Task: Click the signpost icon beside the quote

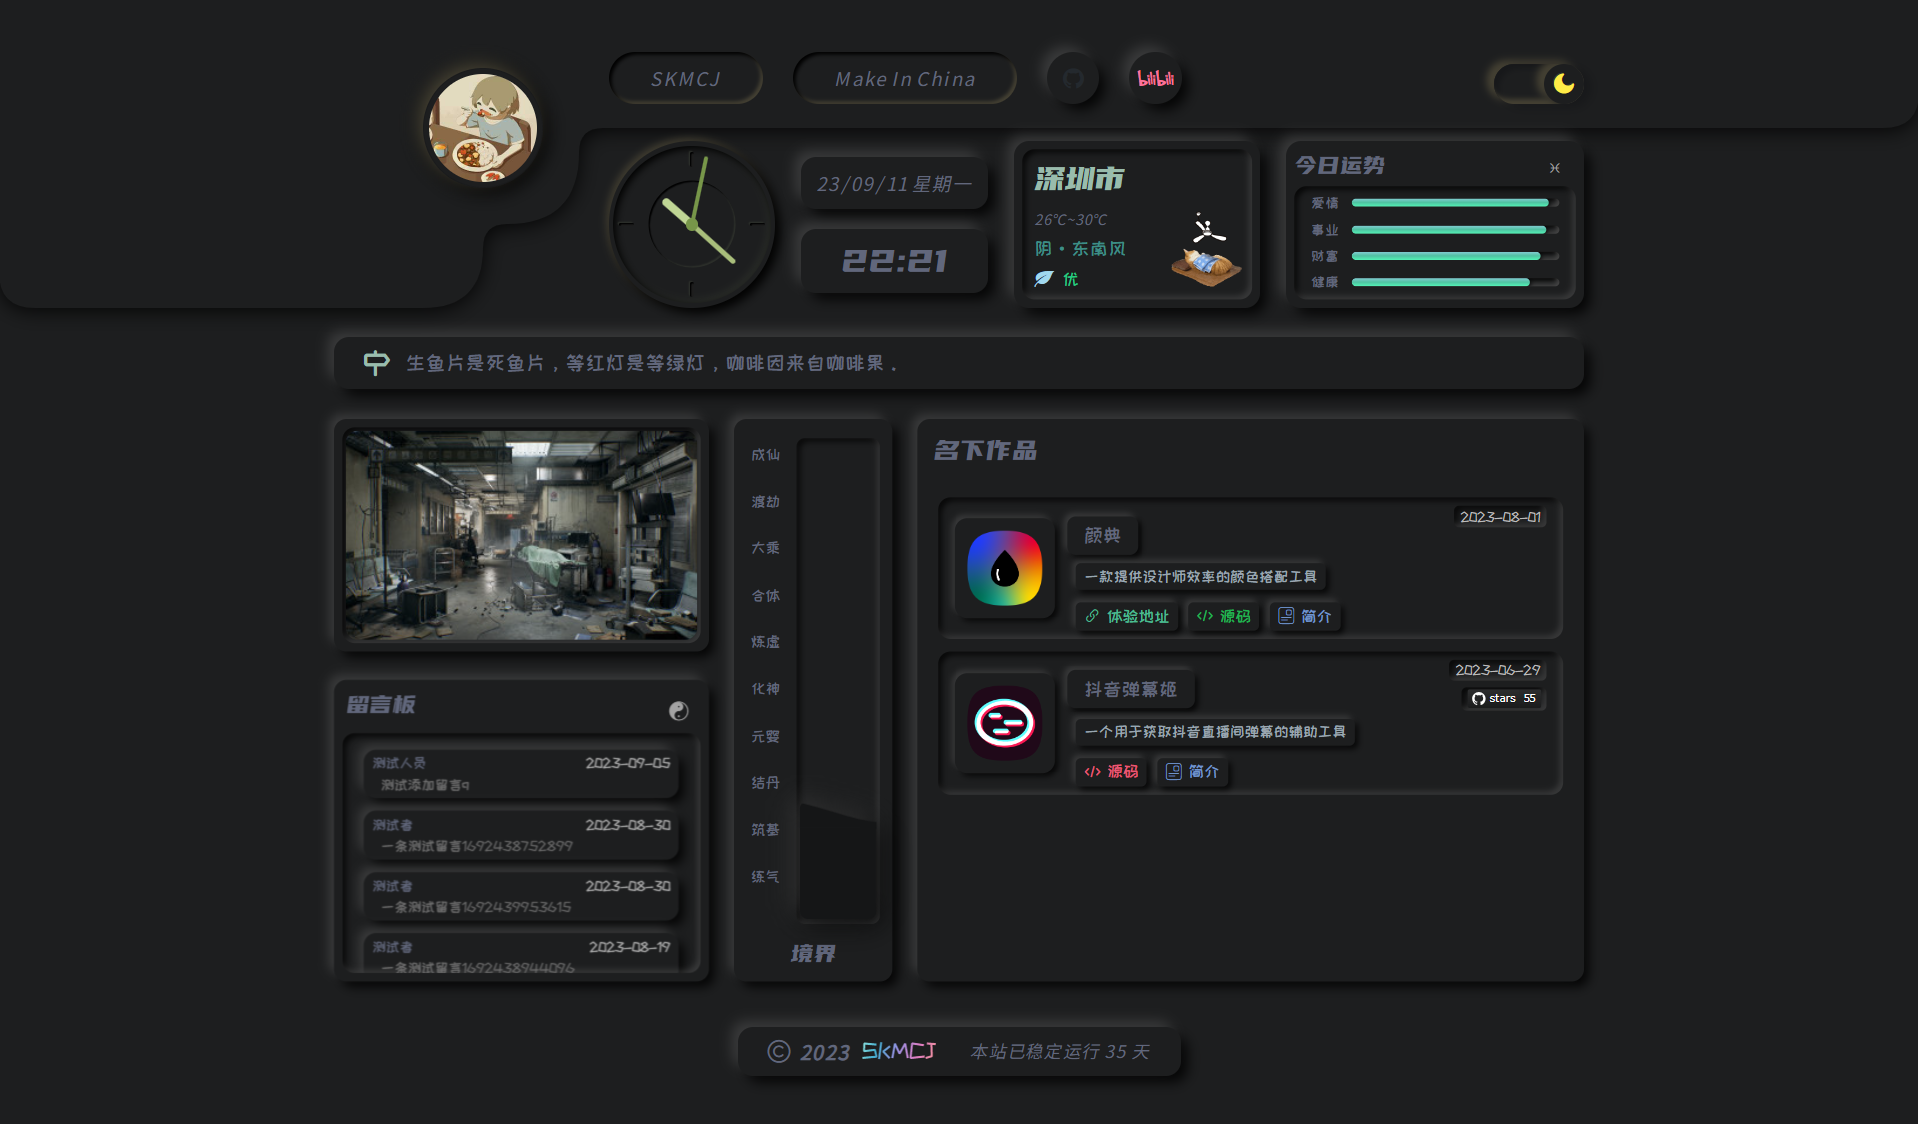Action: 376,362
